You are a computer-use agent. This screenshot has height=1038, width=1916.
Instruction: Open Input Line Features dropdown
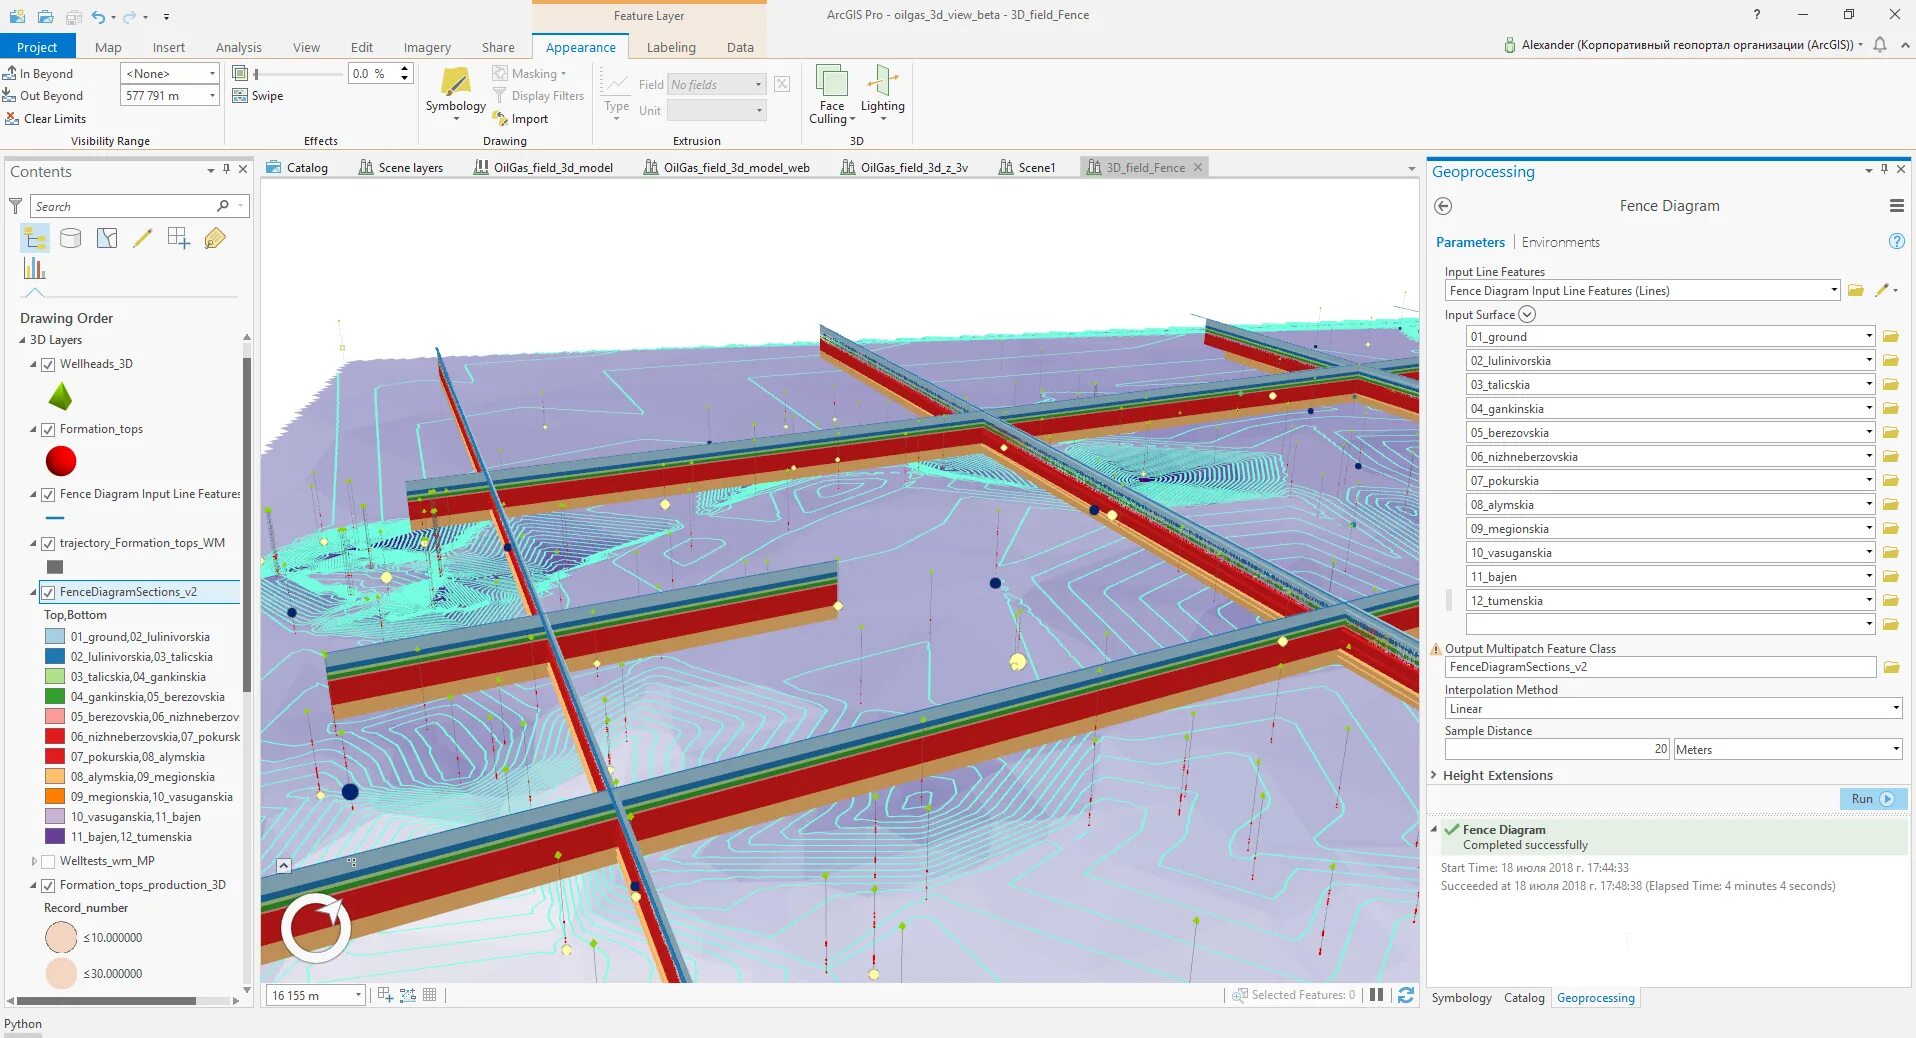[1834, 291]
